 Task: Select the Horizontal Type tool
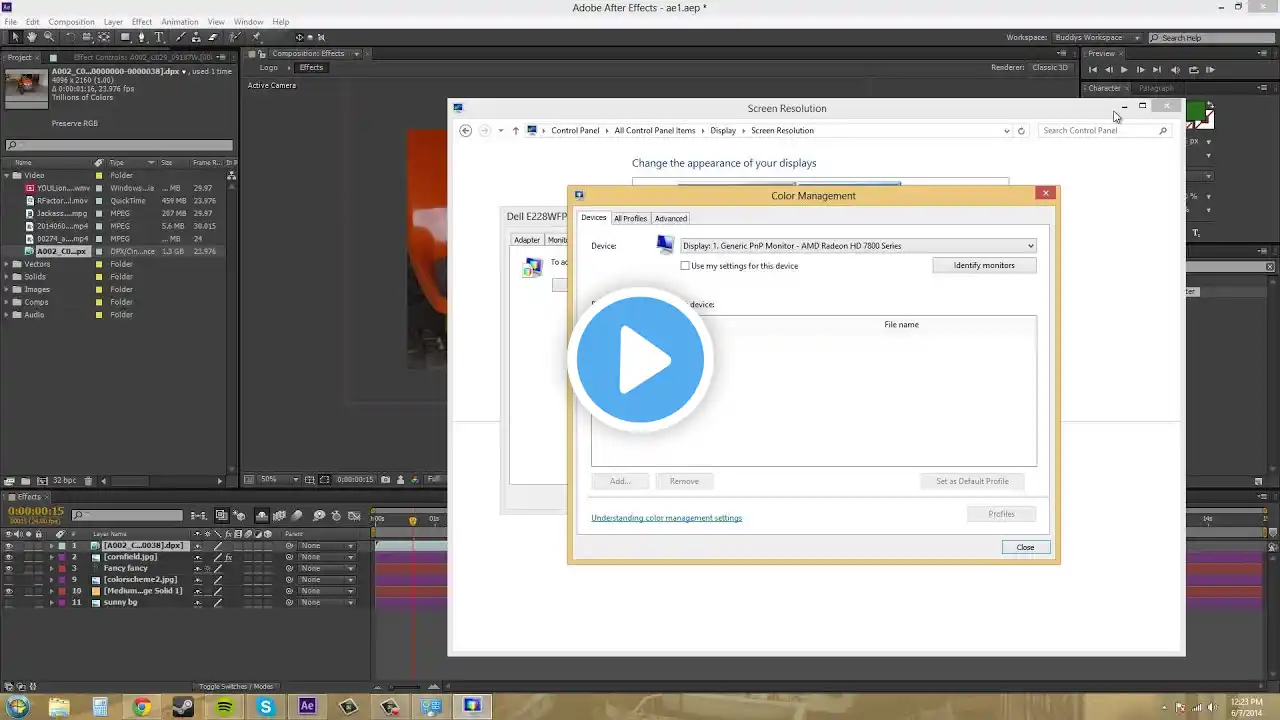159,37
